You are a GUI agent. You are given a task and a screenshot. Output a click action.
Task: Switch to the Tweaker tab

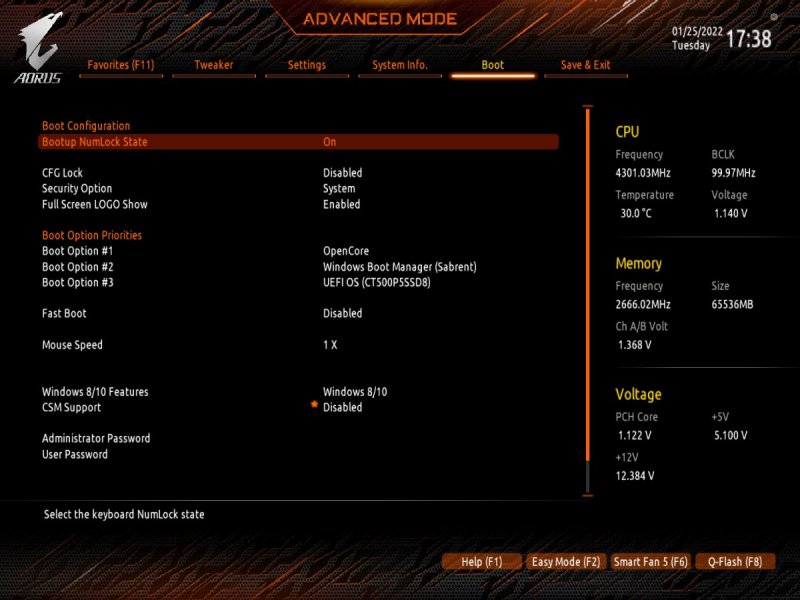coord(214,65)
